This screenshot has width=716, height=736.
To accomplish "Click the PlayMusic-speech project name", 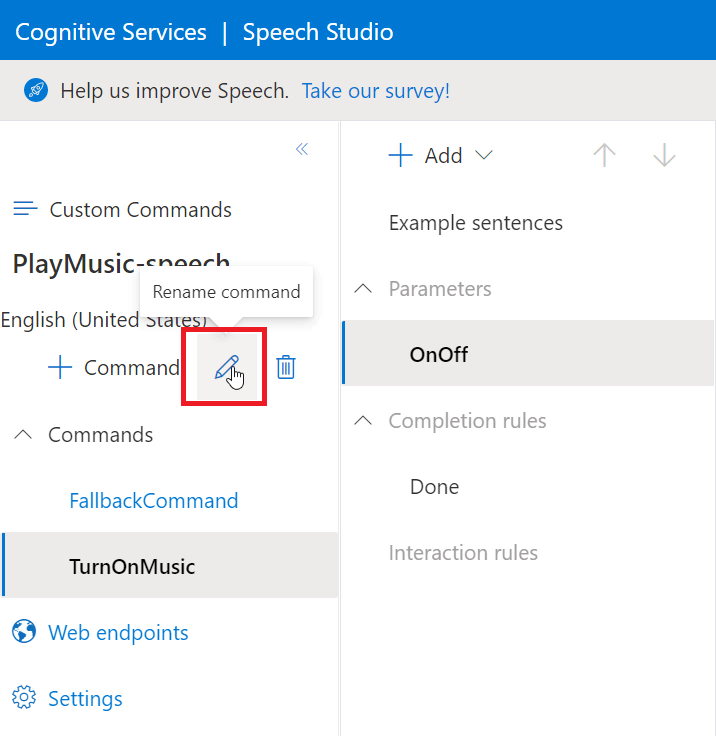I will [x=121, y=263].
